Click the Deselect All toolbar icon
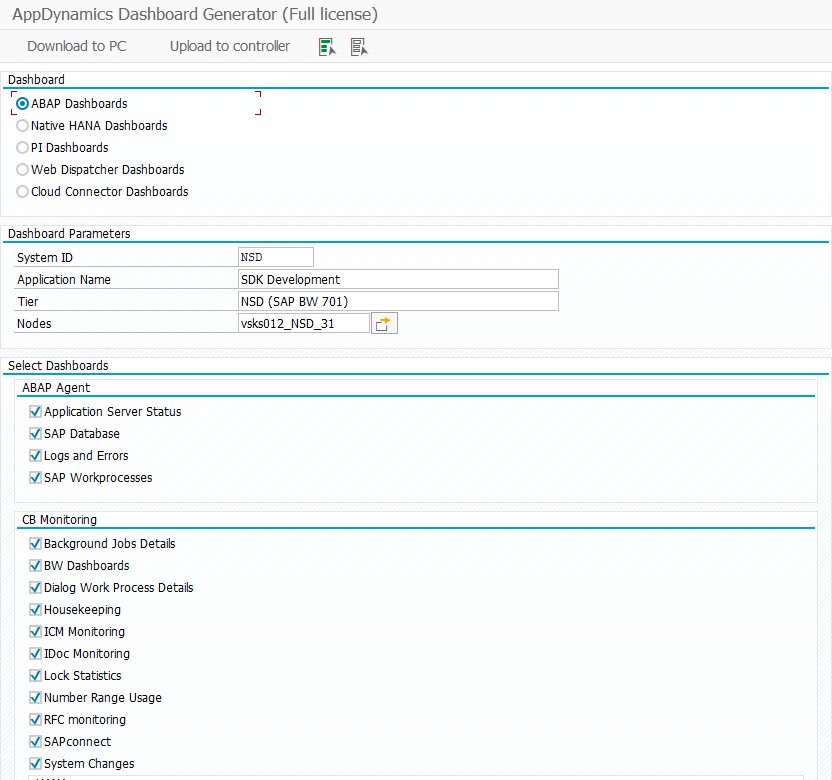Image resolution: width=832 pixels, height=780 pixels. 359,47
